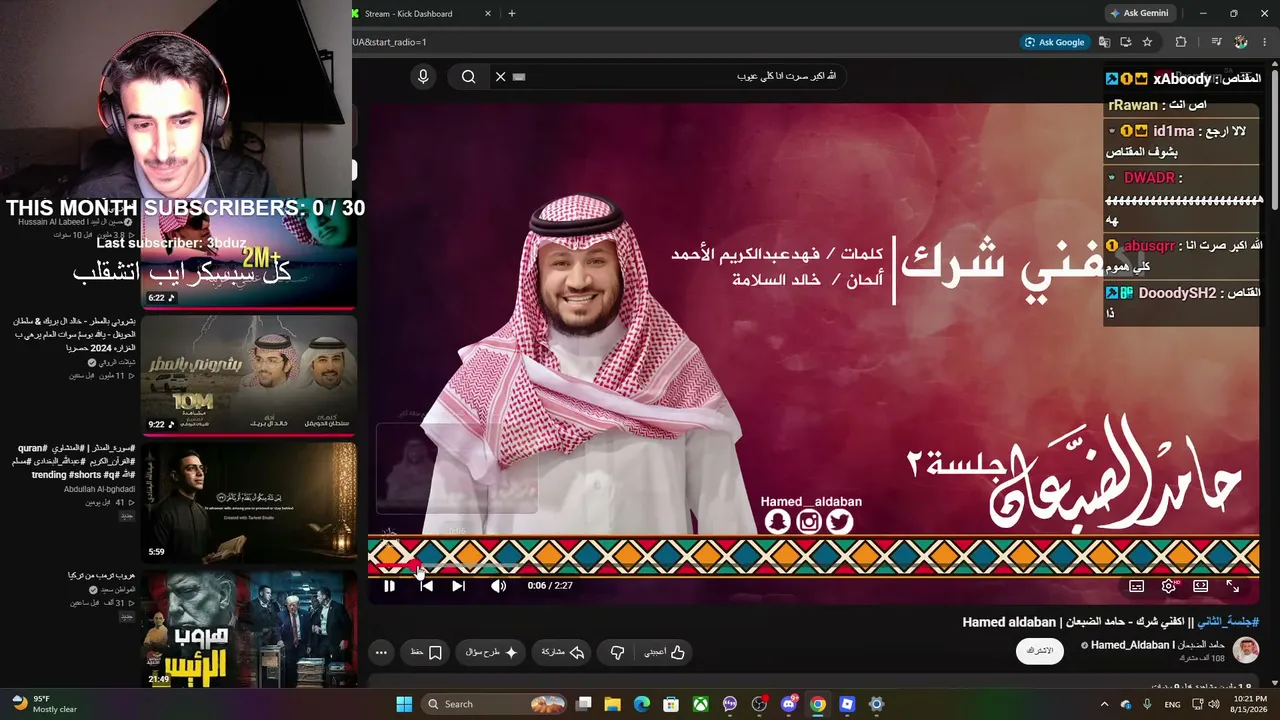Go to the previous video
The height and width of the screenshot is (720, 1280).
[x=427, y=586]
